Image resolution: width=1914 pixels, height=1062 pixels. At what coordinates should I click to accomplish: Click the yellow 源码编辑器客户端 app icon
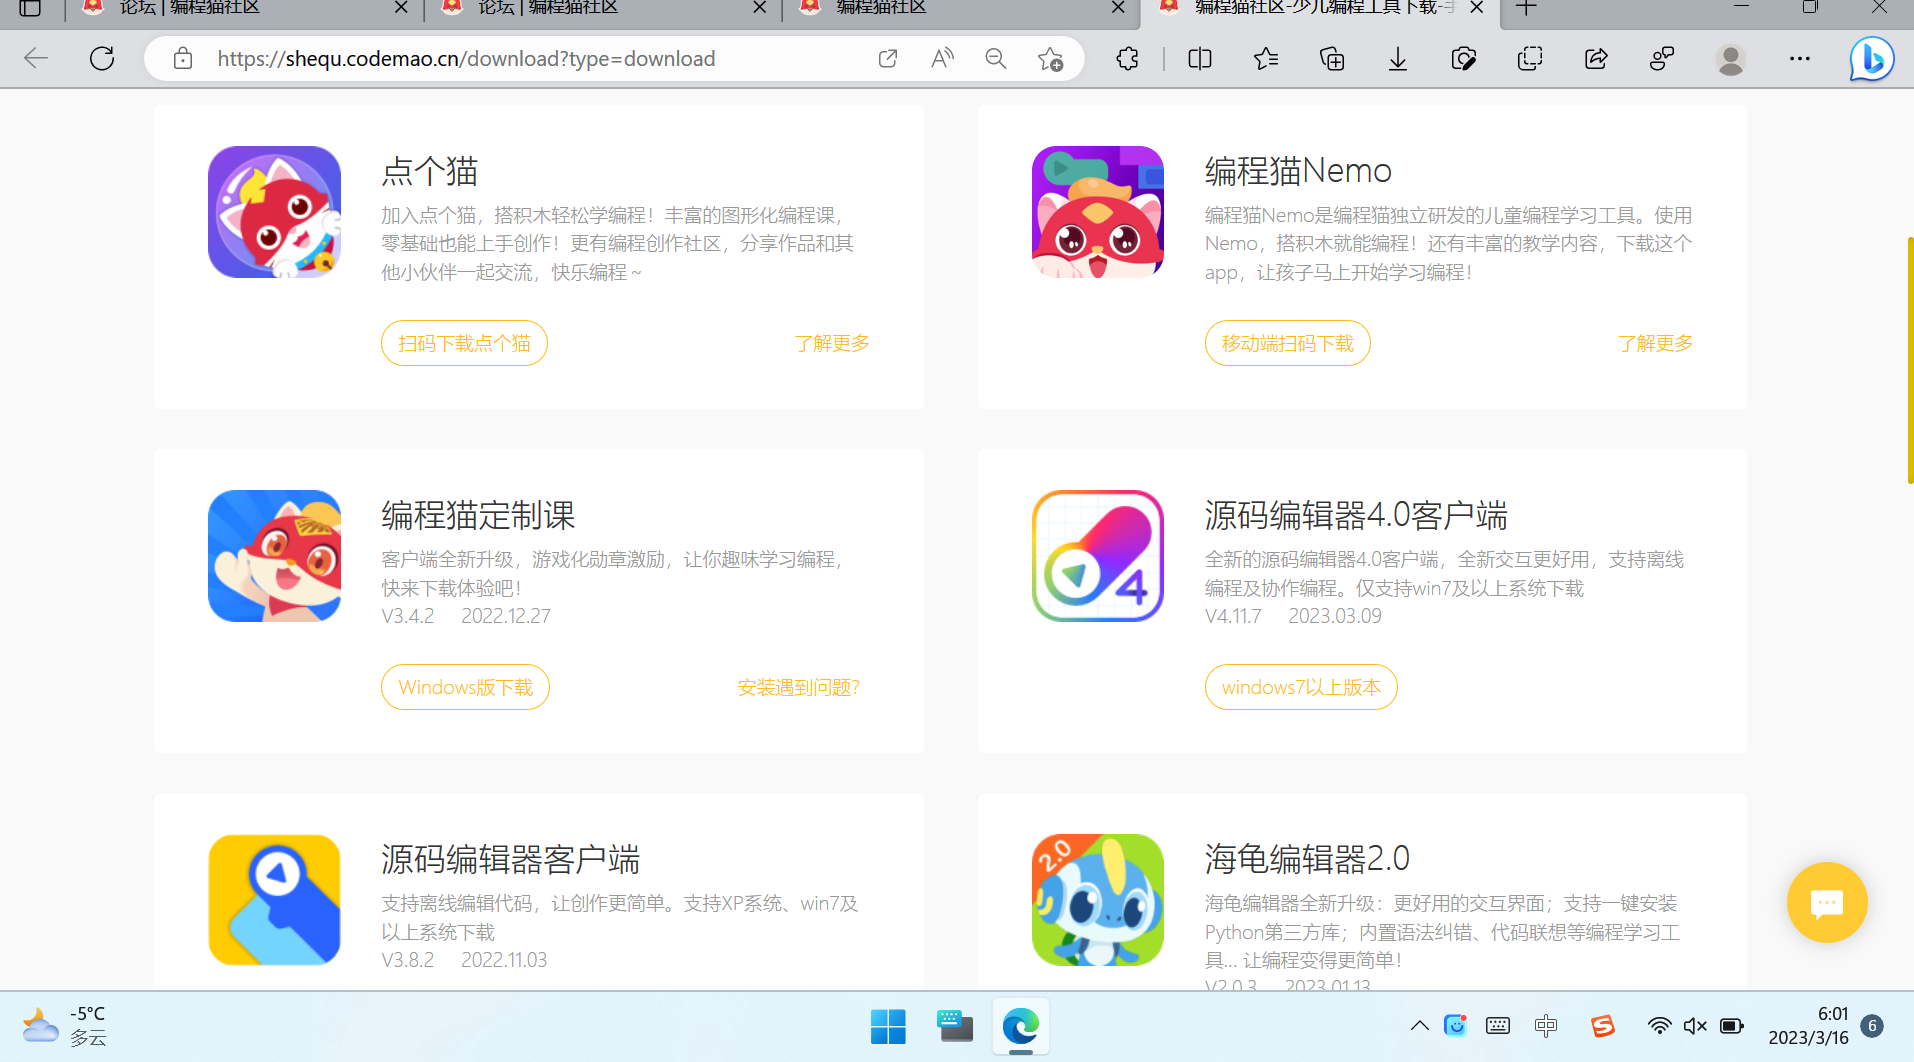(274, 900)
